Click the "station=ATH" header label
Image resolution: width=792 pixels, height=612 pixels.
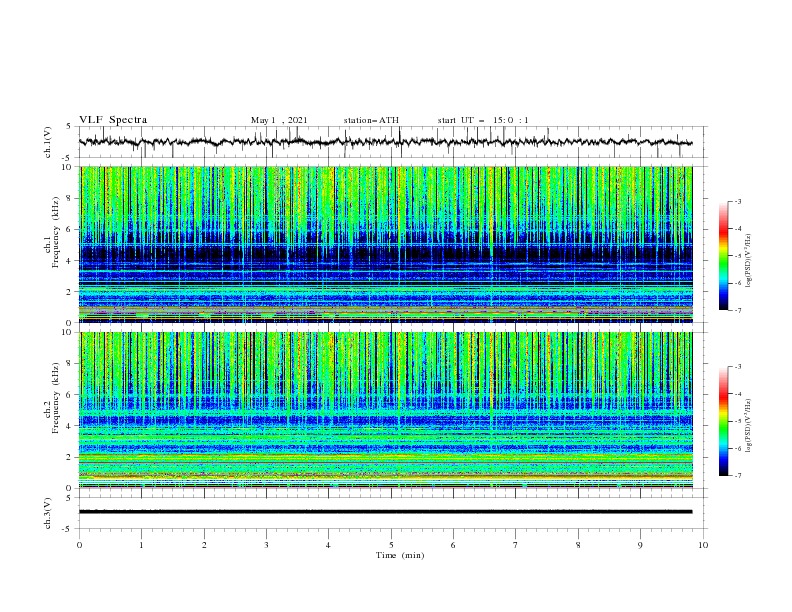click(x=371, y=120)
